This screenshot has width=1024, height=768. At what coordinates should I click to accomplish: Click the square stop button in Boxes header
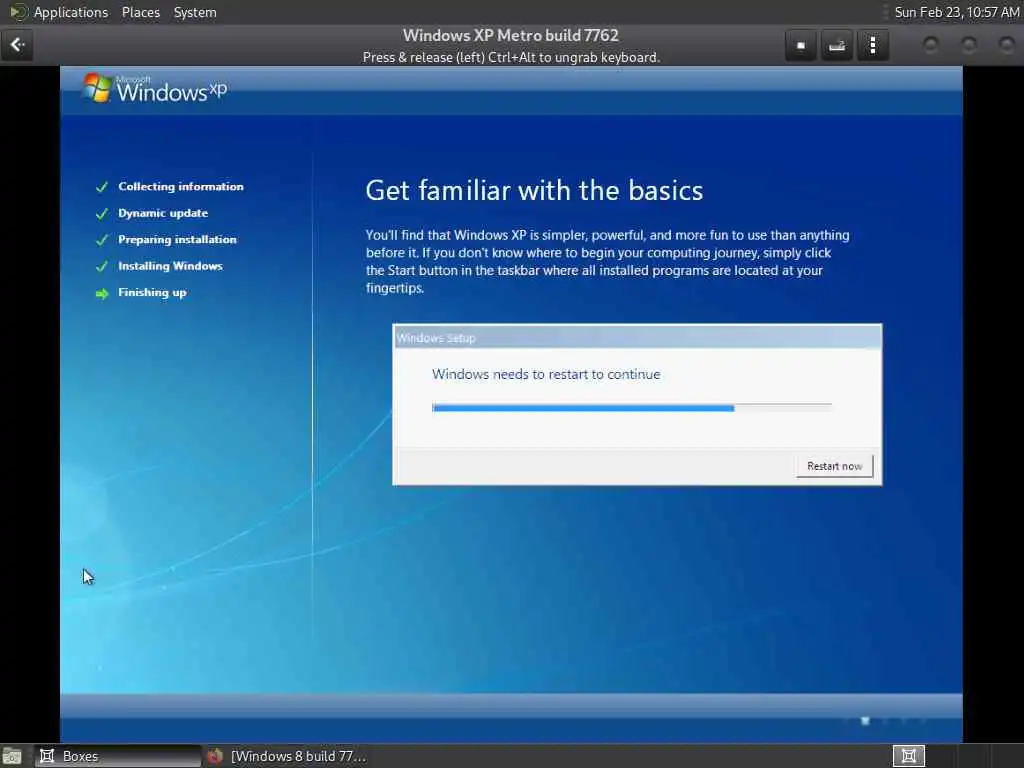click(801, 45)
